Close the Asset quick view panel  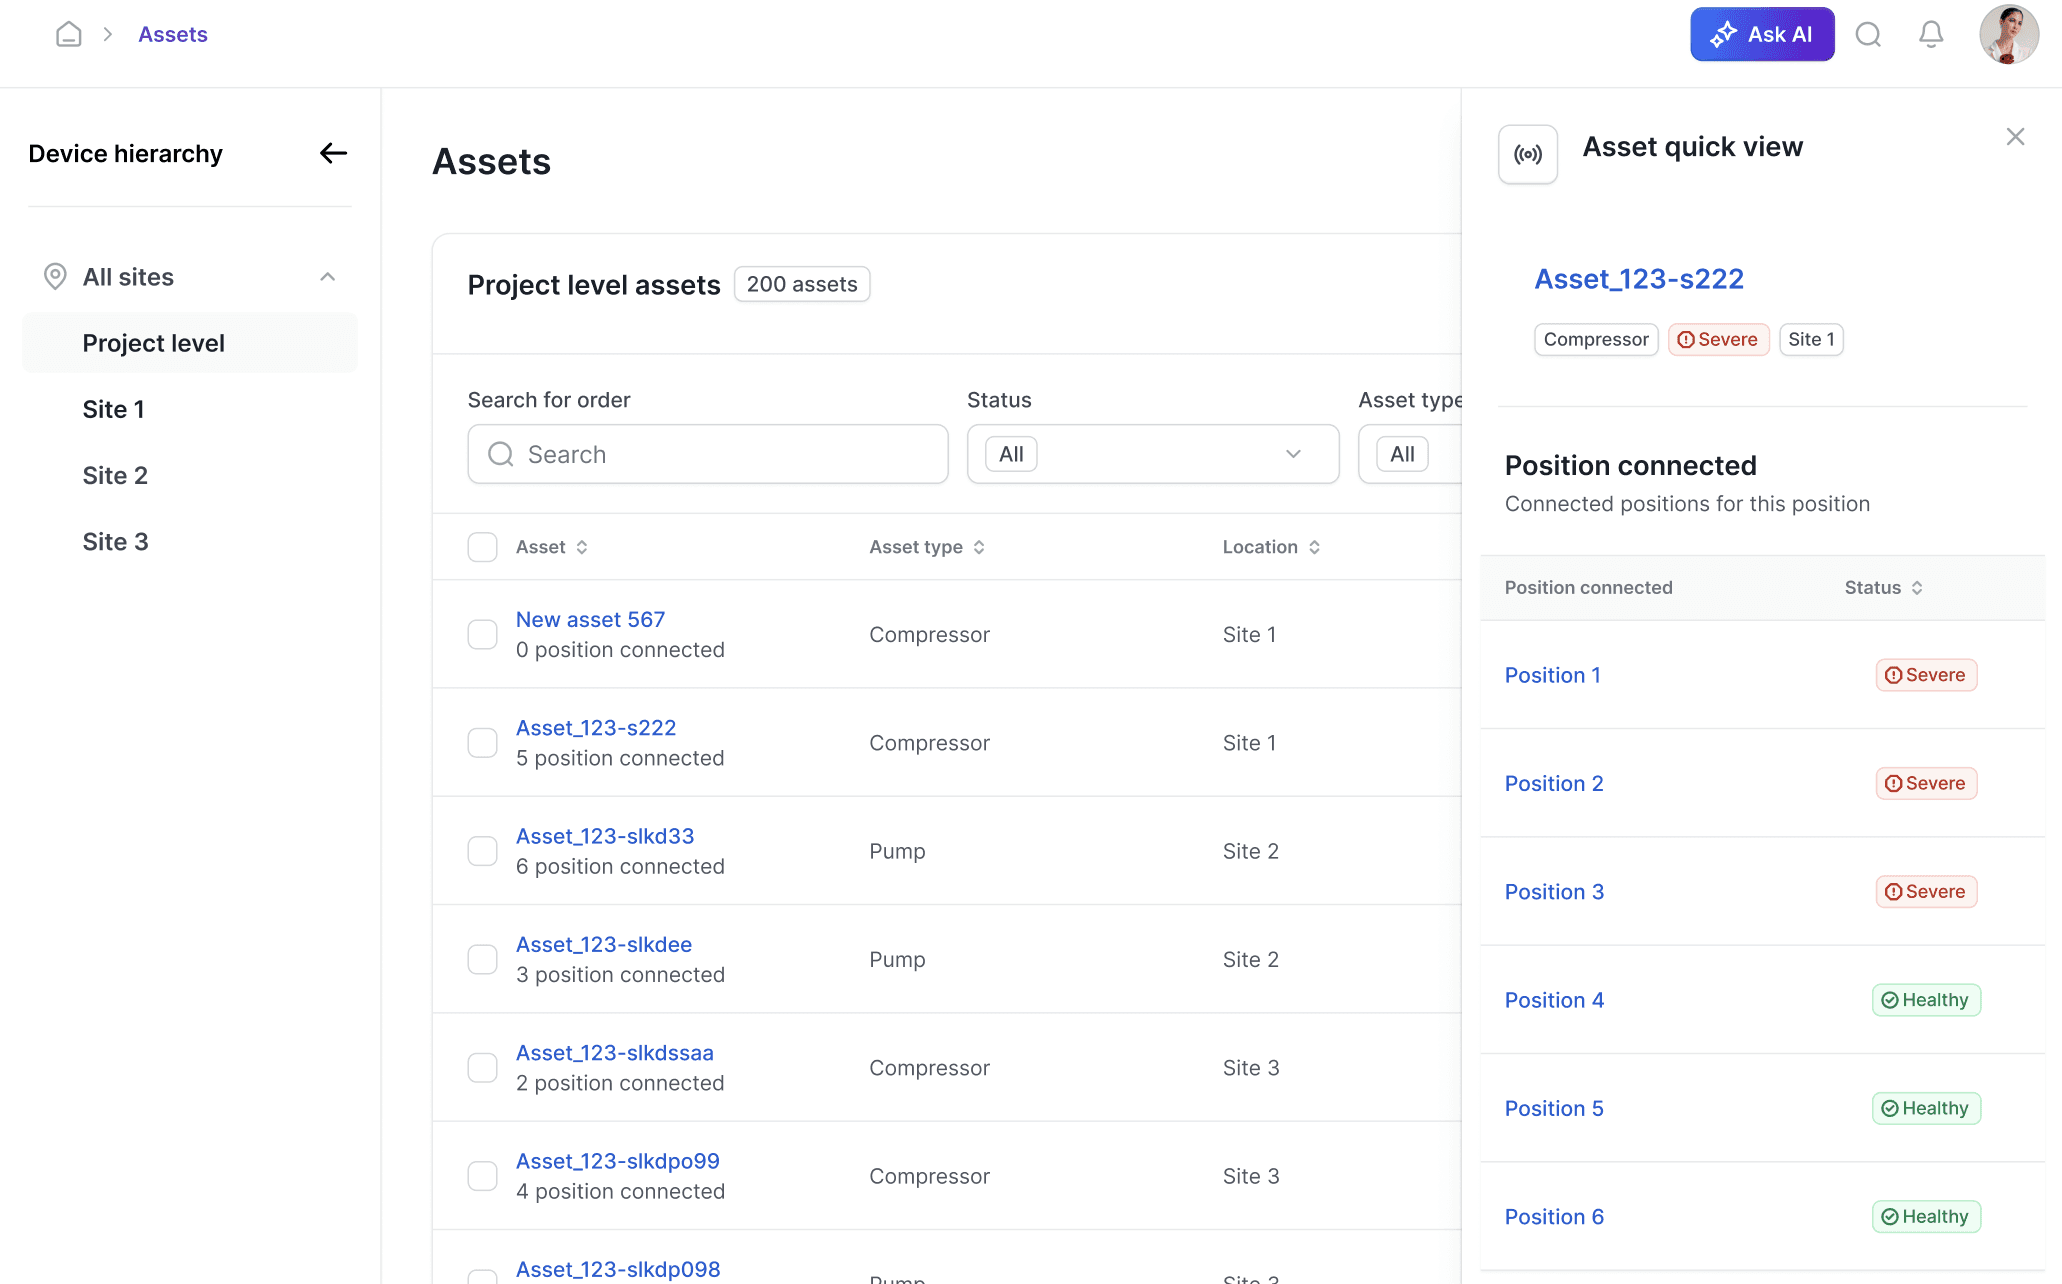2015,137
